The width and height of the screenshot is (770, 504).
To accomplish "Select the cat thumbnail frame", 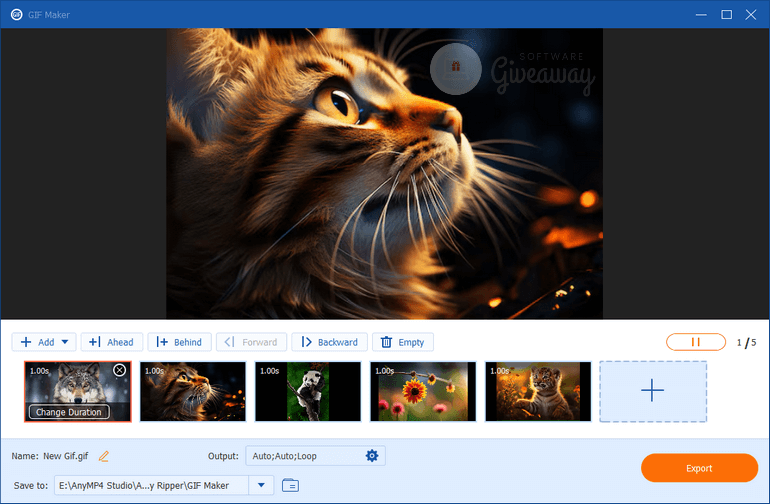I will click(x=192, y=392).
